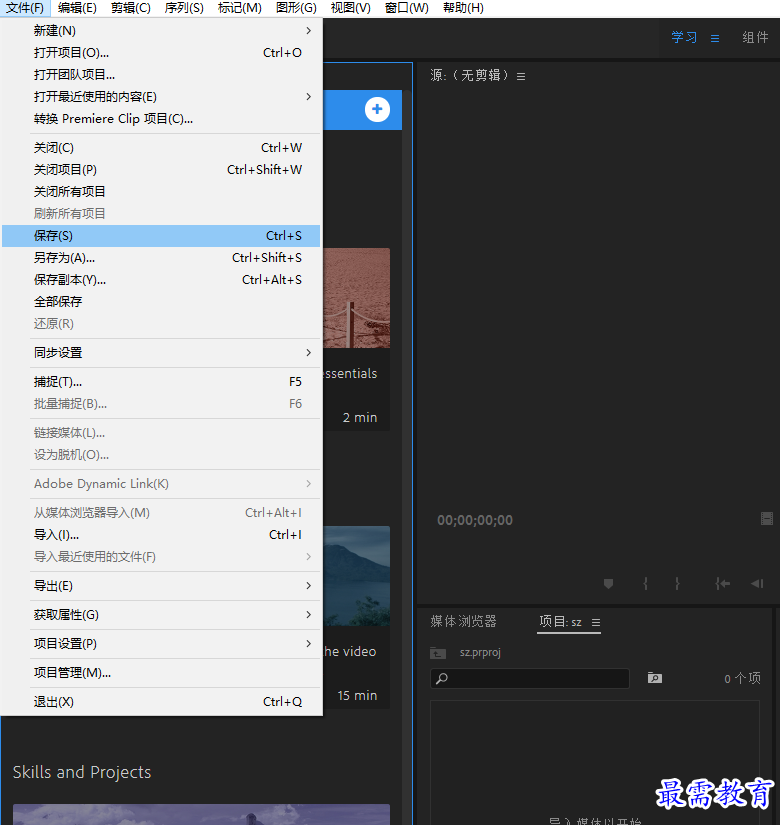This screenshot has width=780, height=825.
Task: Open 项目管理(M)... entry
Action: (x=161, y=673)
